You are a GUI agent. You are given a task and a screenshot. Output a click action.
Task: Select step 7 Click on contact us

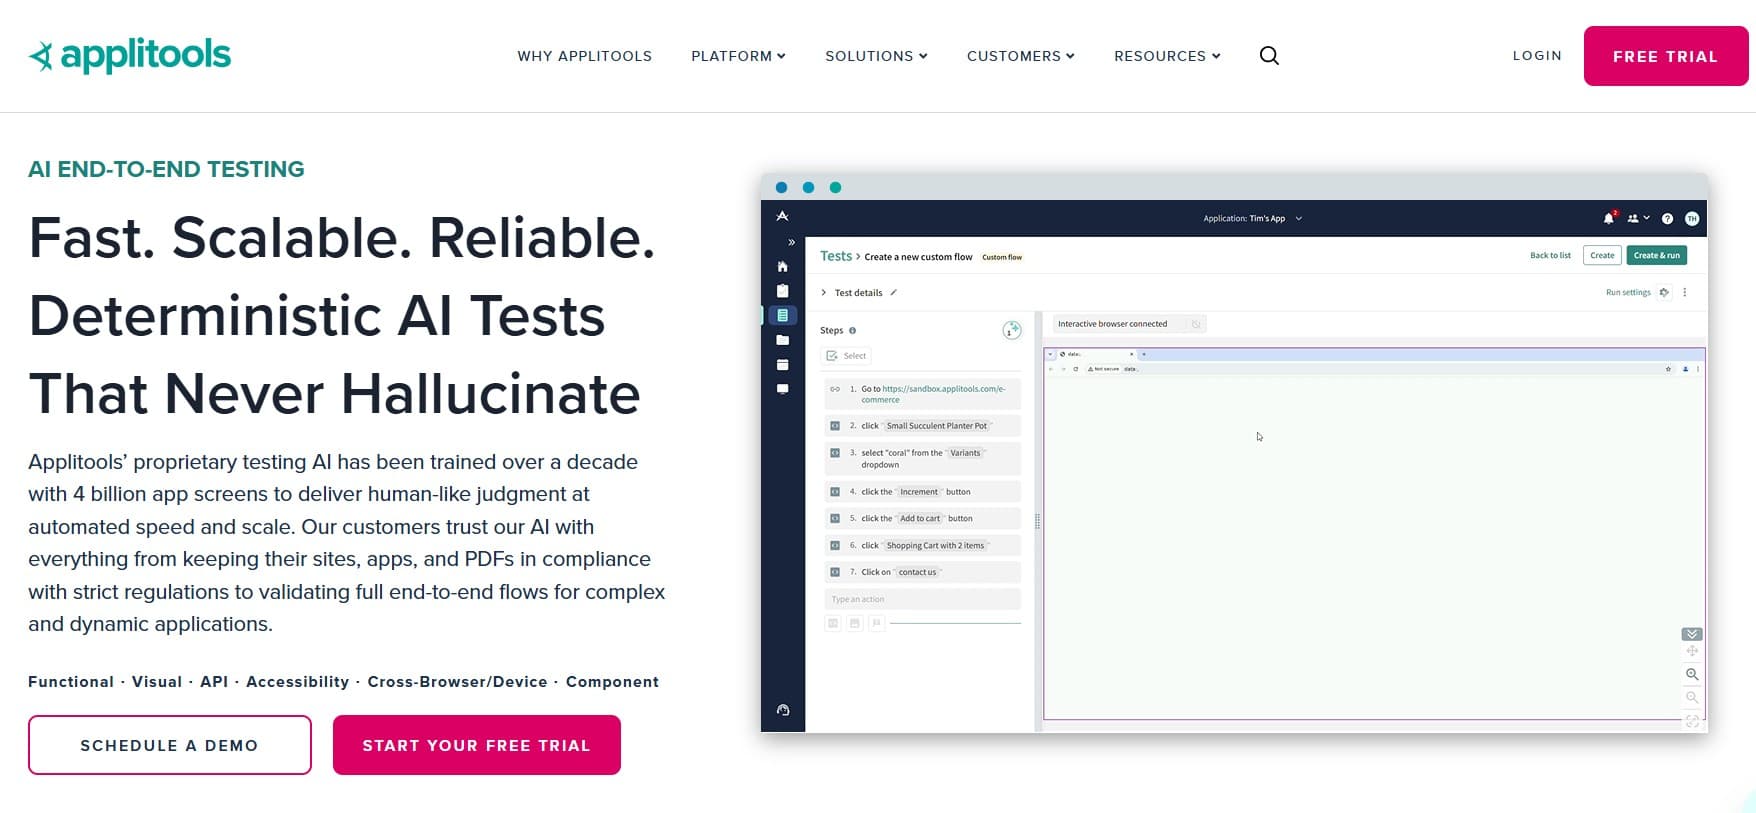point(922,572)
